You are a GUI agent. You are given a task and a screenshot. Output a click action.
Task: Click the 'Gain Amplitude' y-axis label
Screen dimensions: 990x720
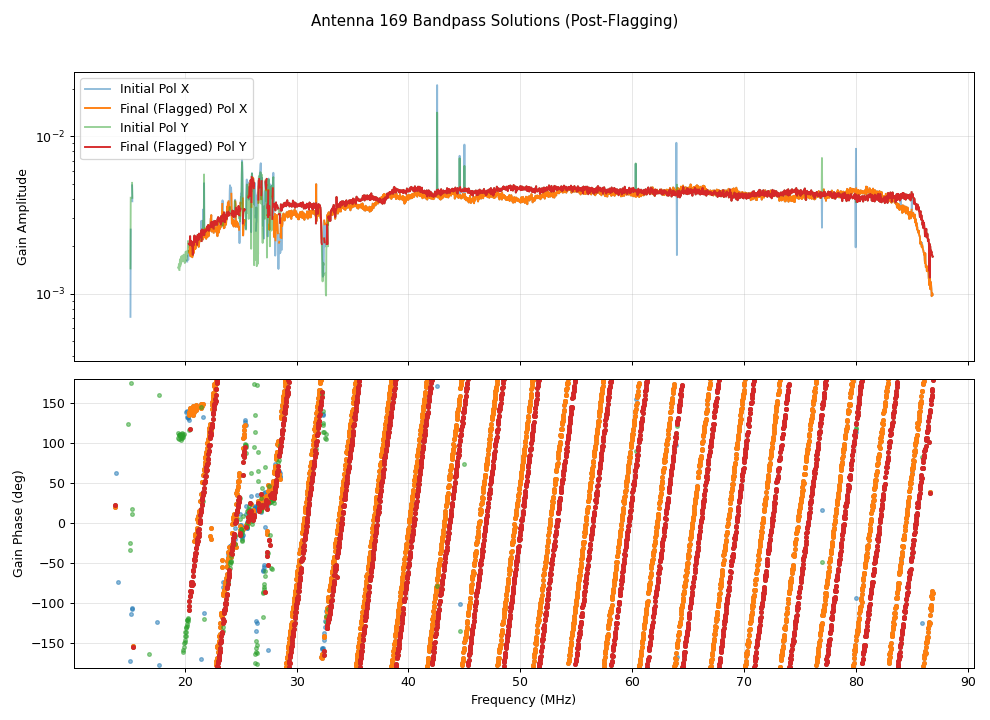23,217
